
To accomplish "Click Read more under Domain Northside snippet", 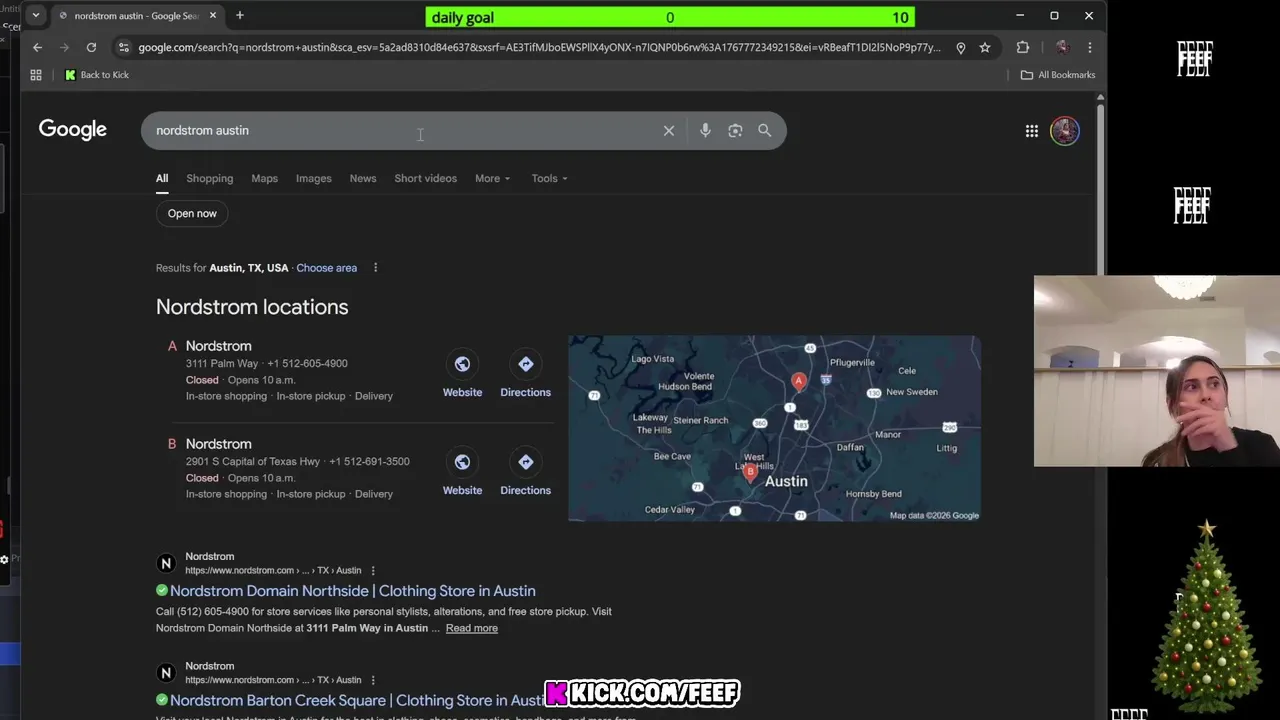I will [x=472, y=628].
